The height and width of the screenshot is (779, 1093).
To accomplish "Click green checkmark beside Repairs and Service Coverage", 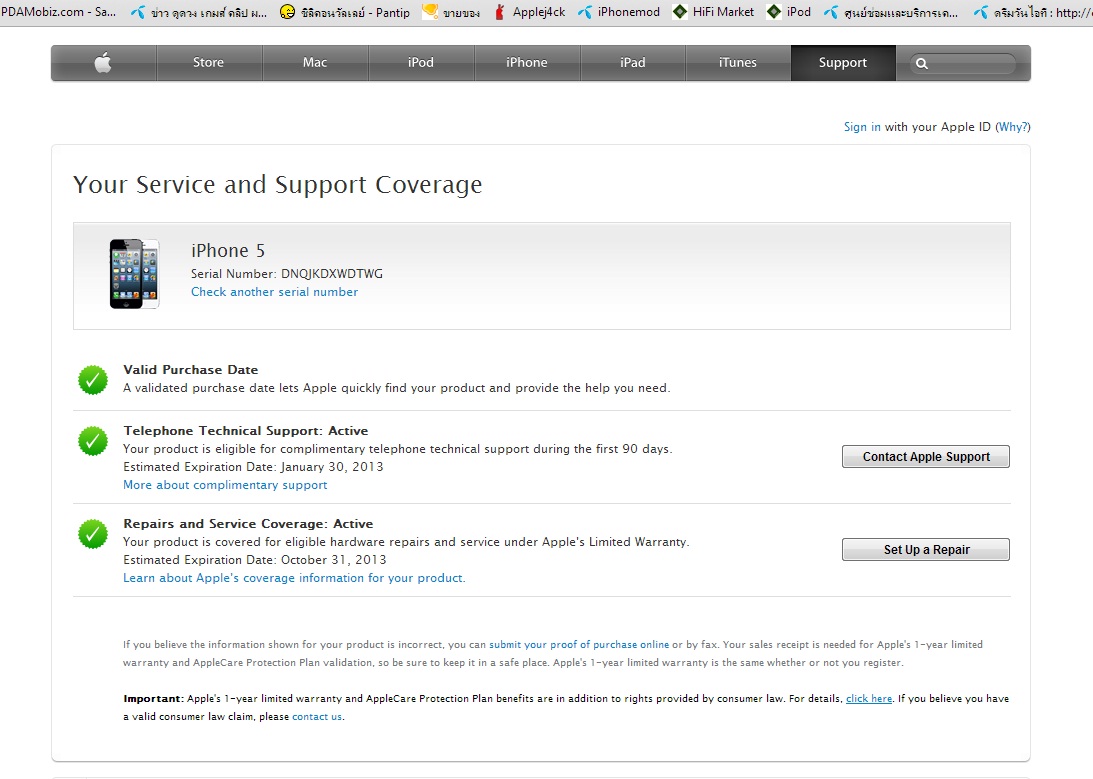I will coord(93,534).
